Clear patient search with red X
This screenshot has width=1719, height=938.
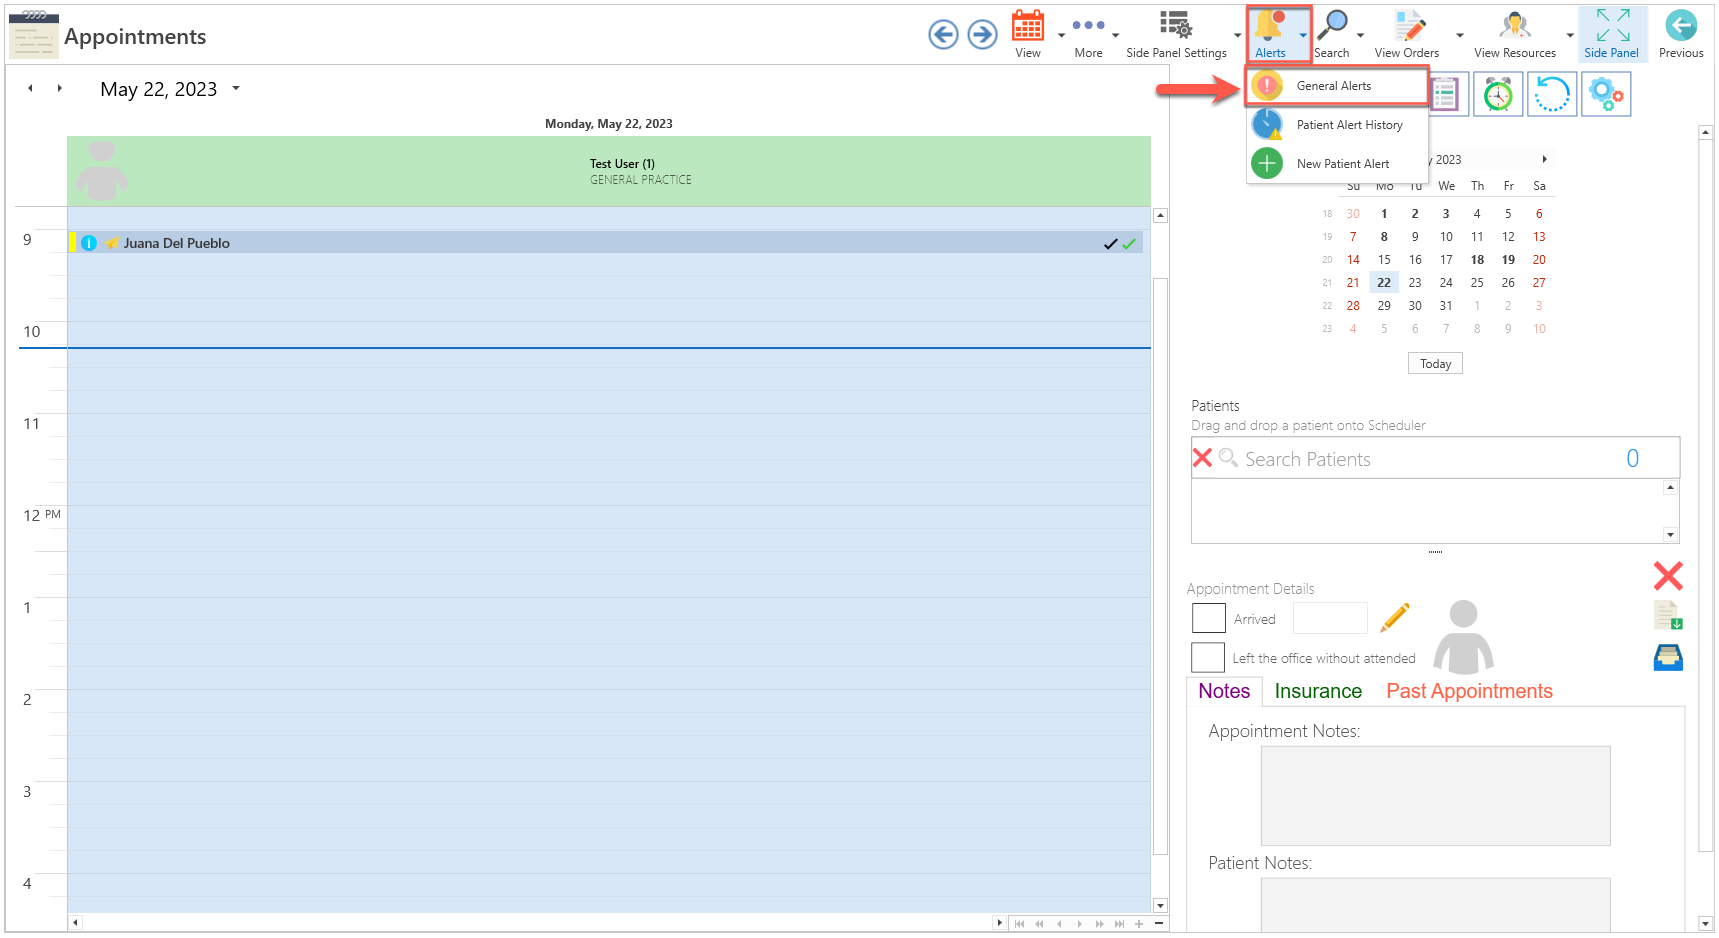point(1202,458)
